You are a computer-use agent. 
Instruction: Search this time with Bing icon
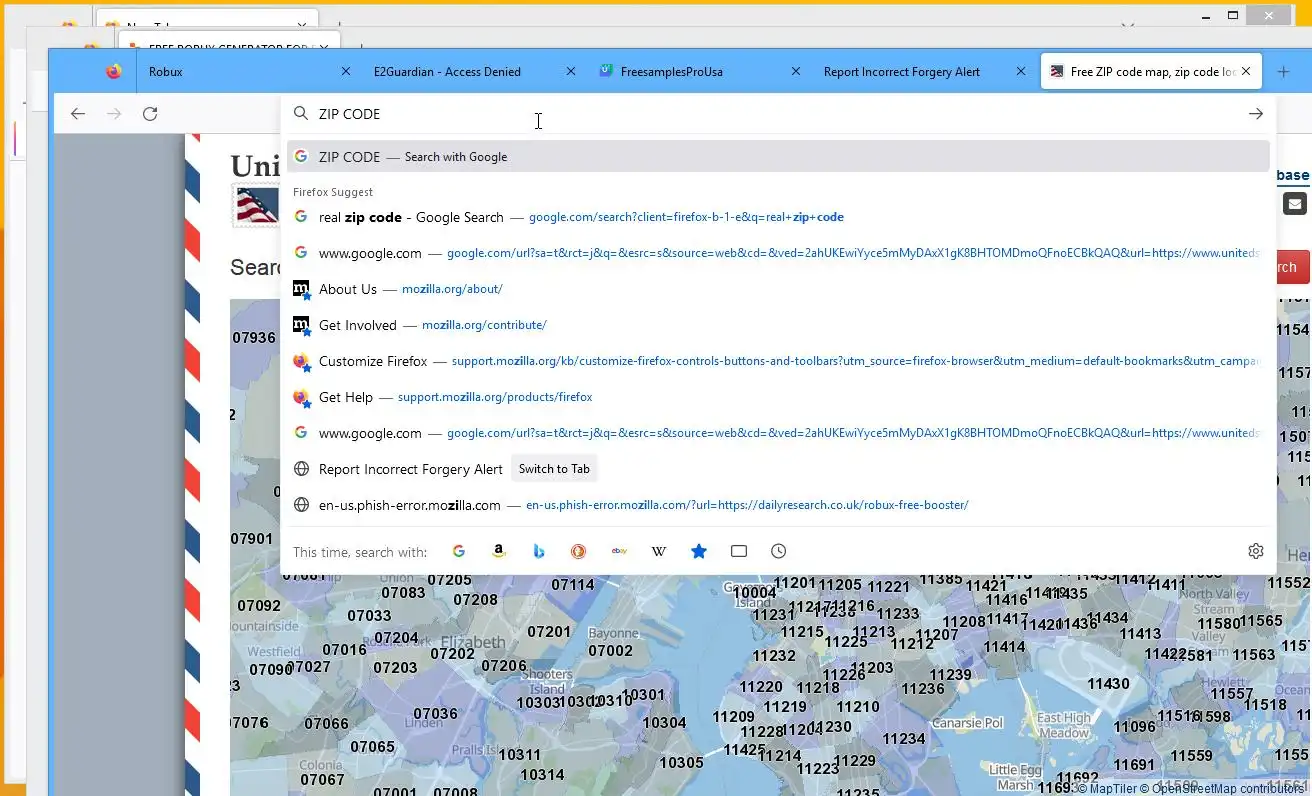[x=539, y=551]
